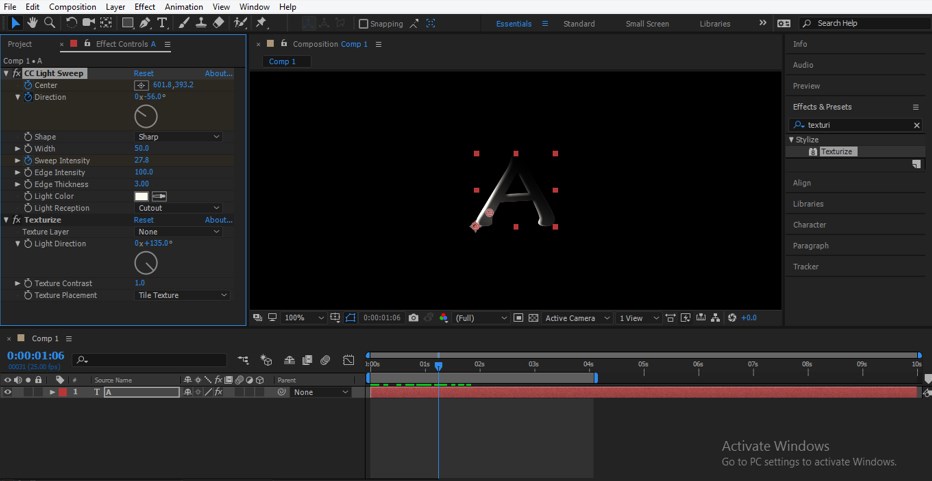Select the Eraser tool
The image size is (932, 481).
point(219,23)
